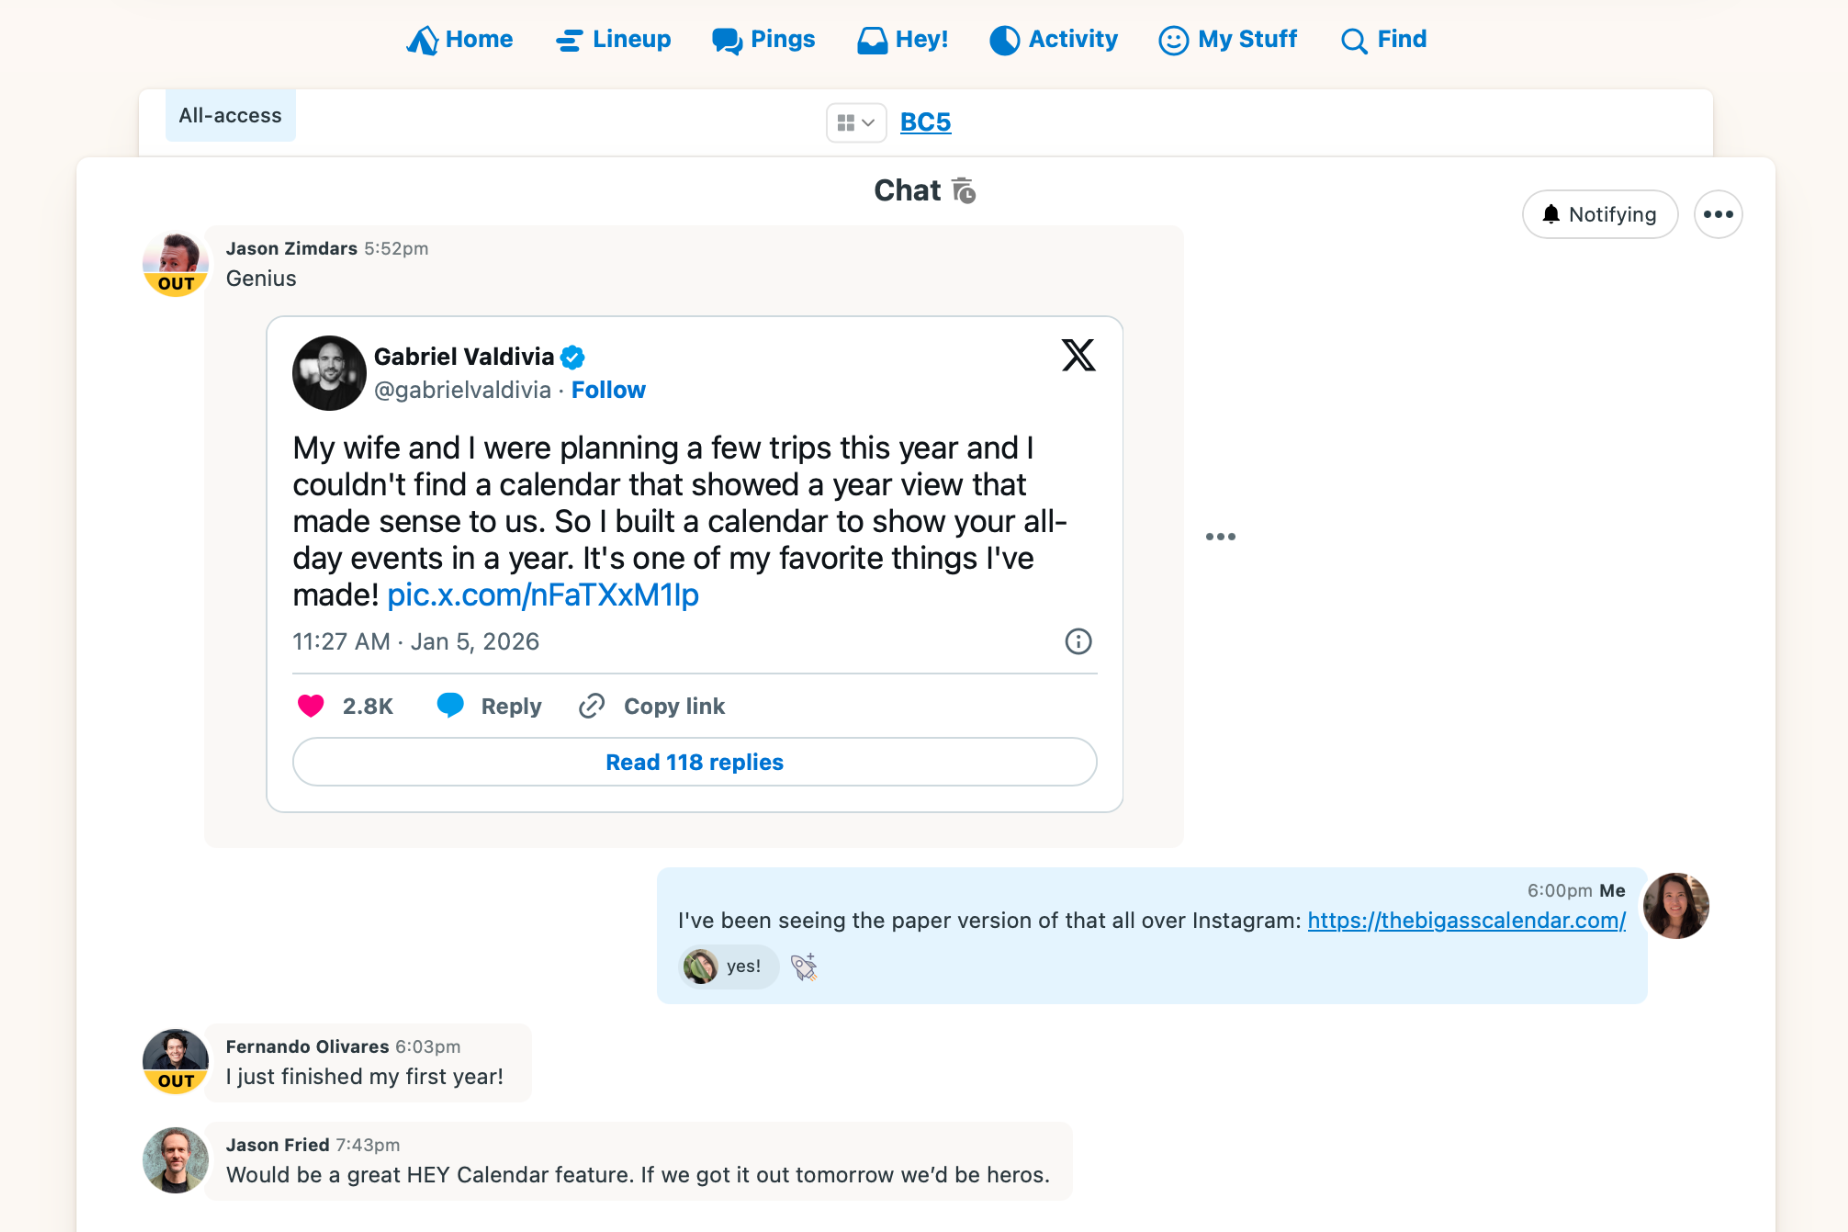Click the All-access label
The width and height of the screenshot is (1848, 1232).
click(x=230, y=115)
